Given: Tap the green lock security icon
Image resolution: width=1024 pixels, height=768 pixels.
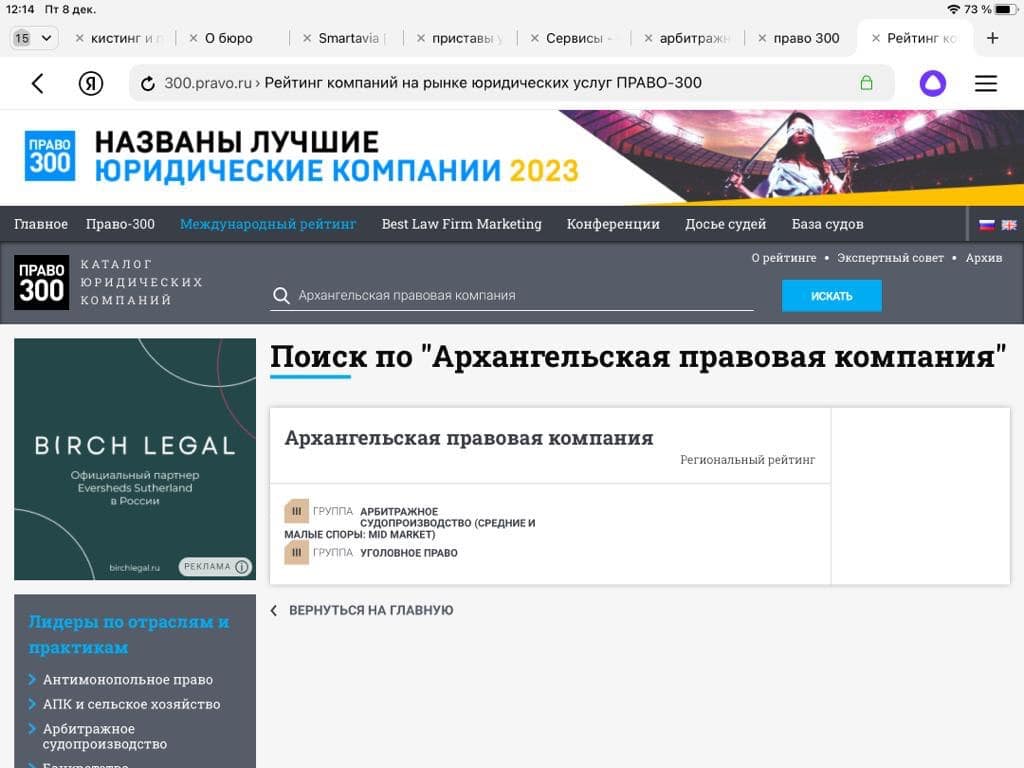Looking at the screenshot, I should 866,83.
